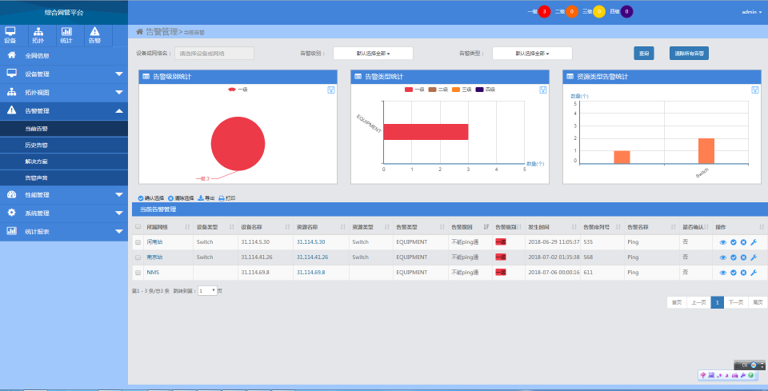
Task: Expand the 设备管理 sidebar menu arrow
Action: [x=119, y=74]
